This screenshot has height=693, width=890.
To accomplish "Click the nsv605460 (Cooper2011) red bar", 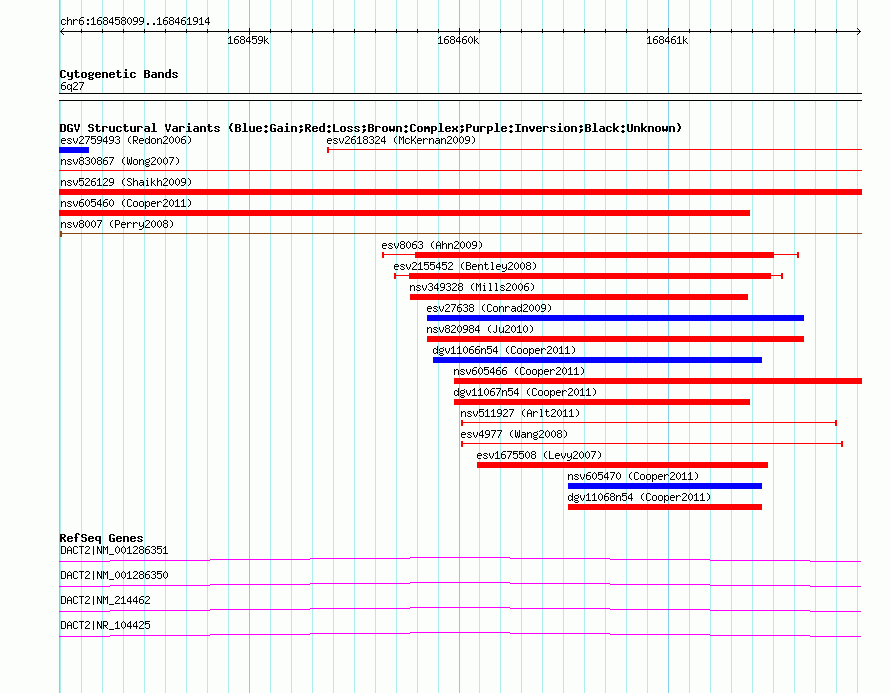I will [x=404, y=213].
